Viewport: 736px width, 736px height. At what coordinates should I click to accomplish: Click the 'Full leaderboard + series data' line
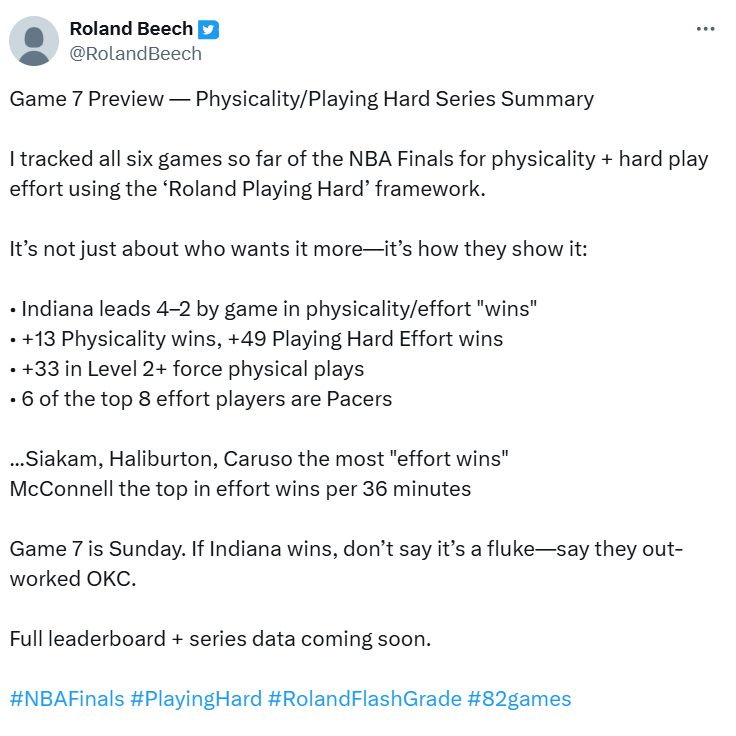[x=220, y=639]
